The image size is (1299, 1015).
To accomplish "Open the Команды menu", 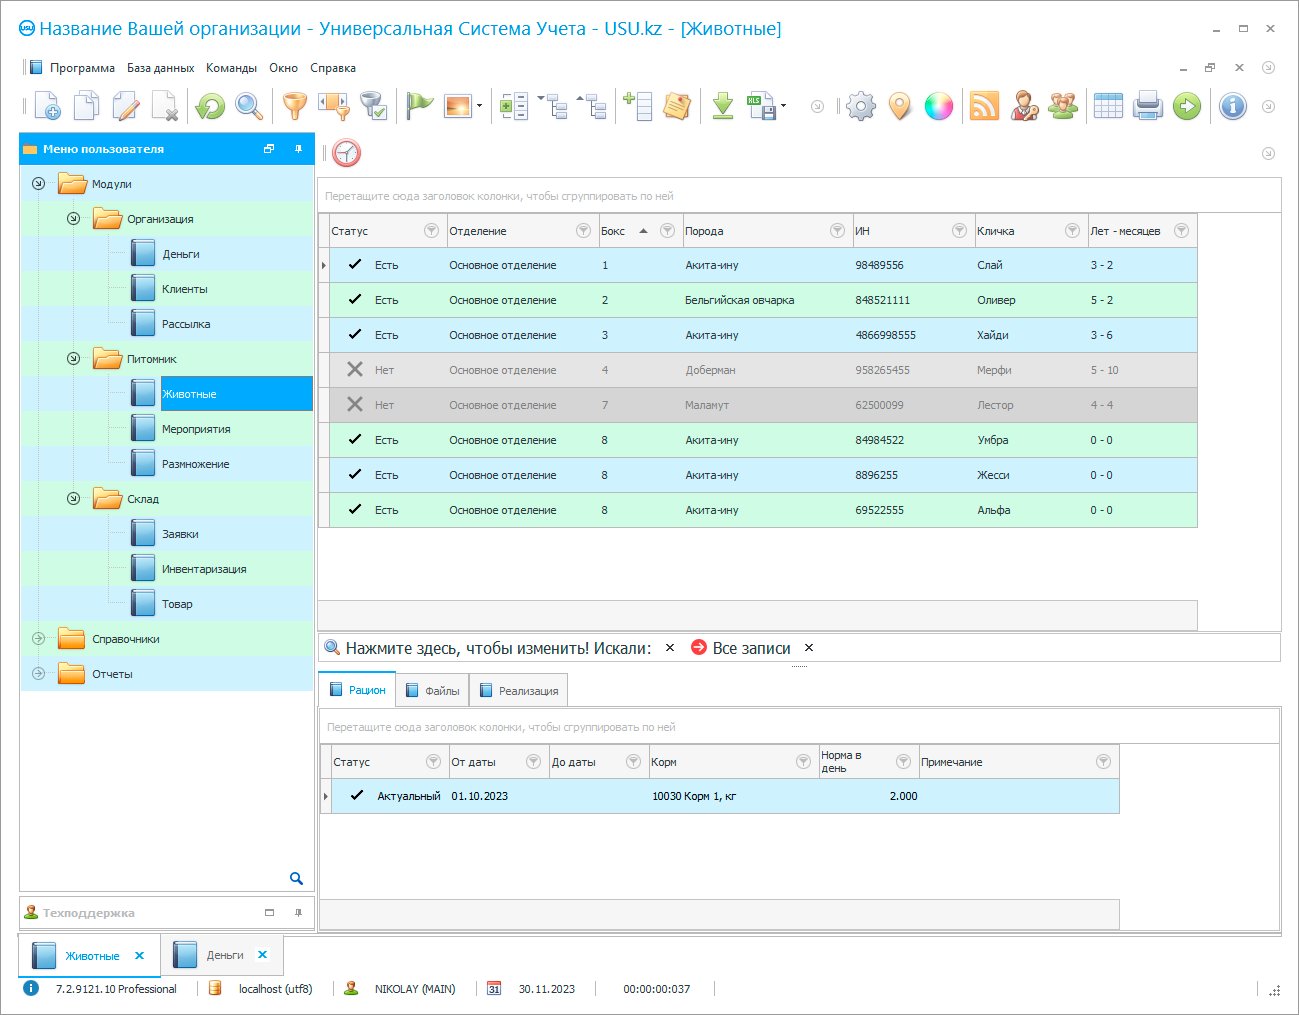I will (x=231, y=68).
